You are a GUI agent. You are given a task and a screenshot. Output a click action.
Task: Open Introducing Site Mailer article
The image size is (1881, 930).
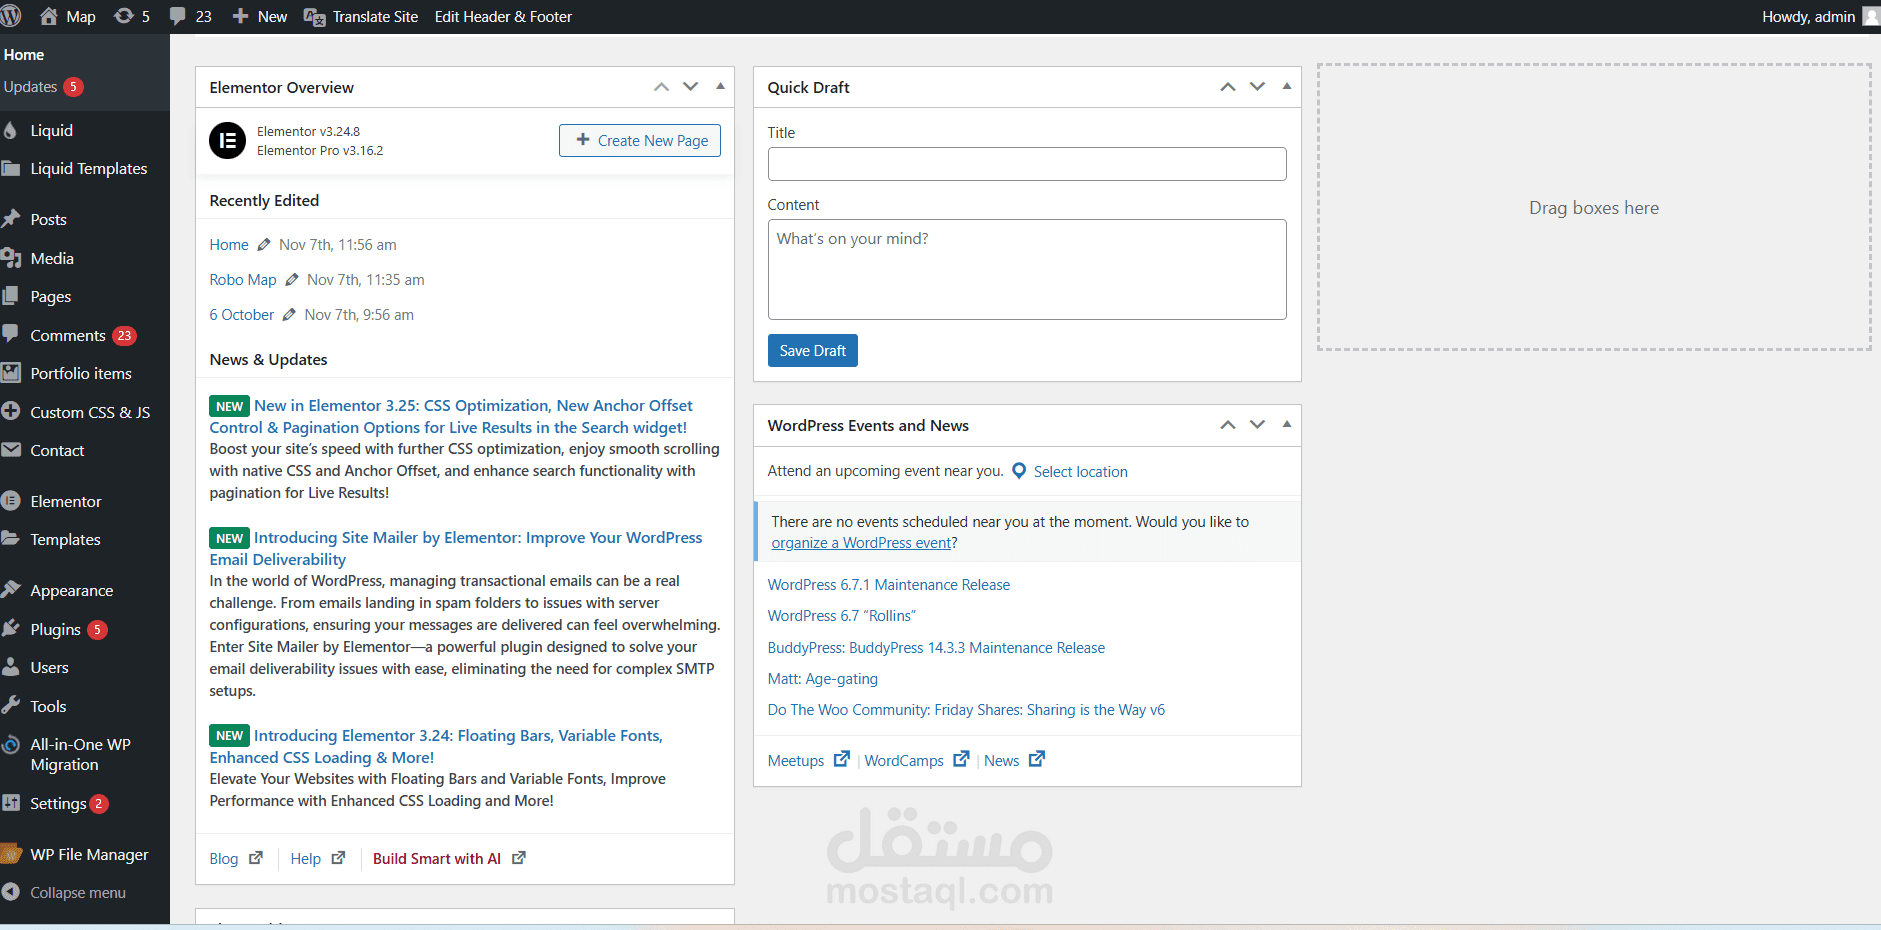click(x=456, y=548)
